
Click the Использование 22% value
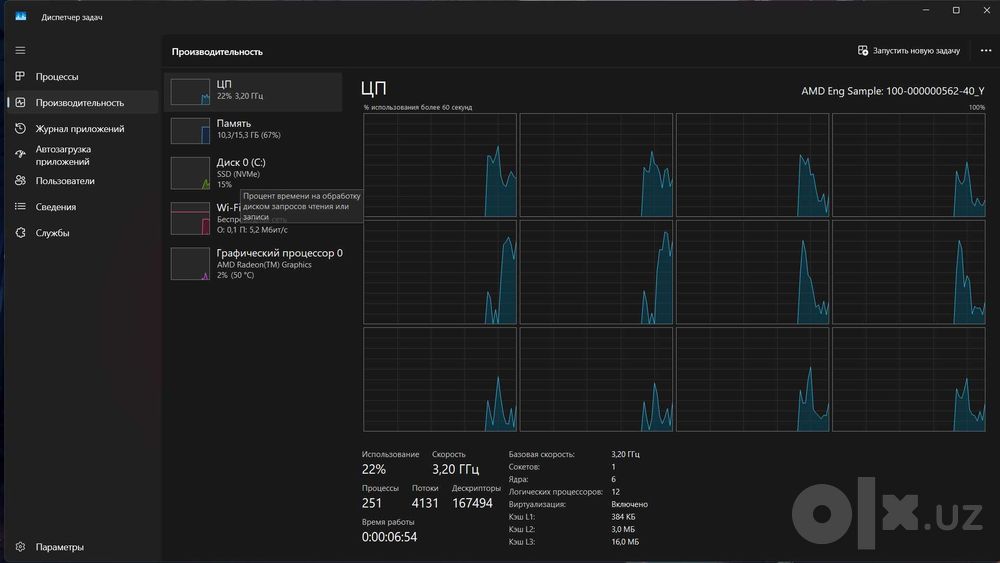[374, 469]
